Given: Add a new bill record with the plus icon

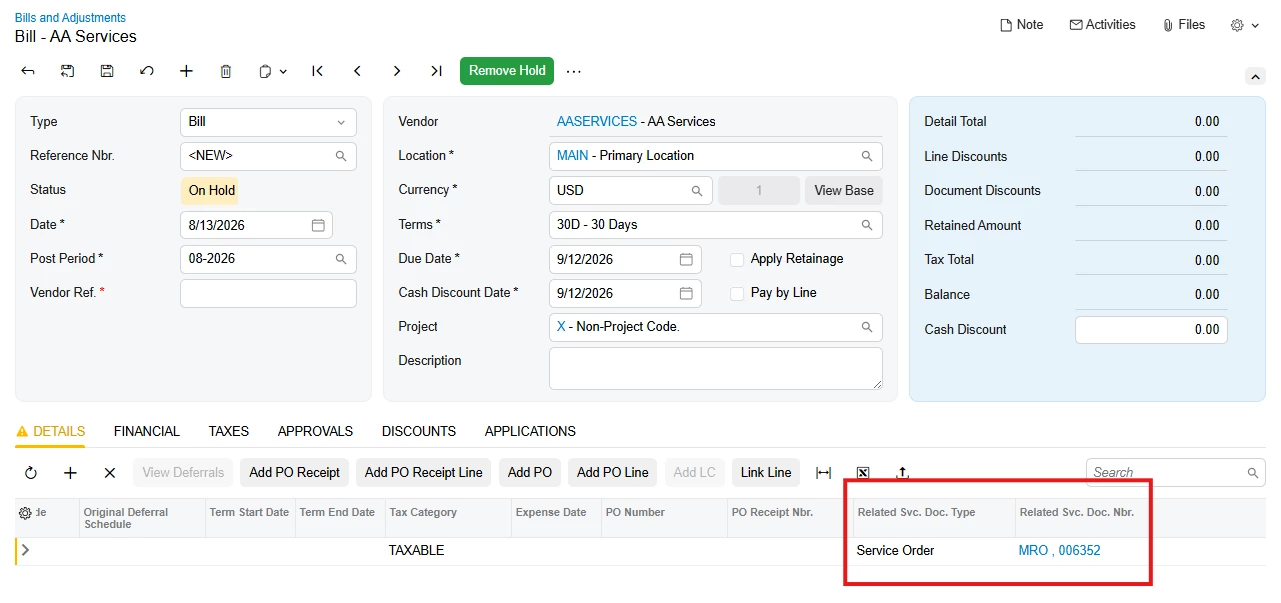Looking at the screenshot, I should click(186, 71).
